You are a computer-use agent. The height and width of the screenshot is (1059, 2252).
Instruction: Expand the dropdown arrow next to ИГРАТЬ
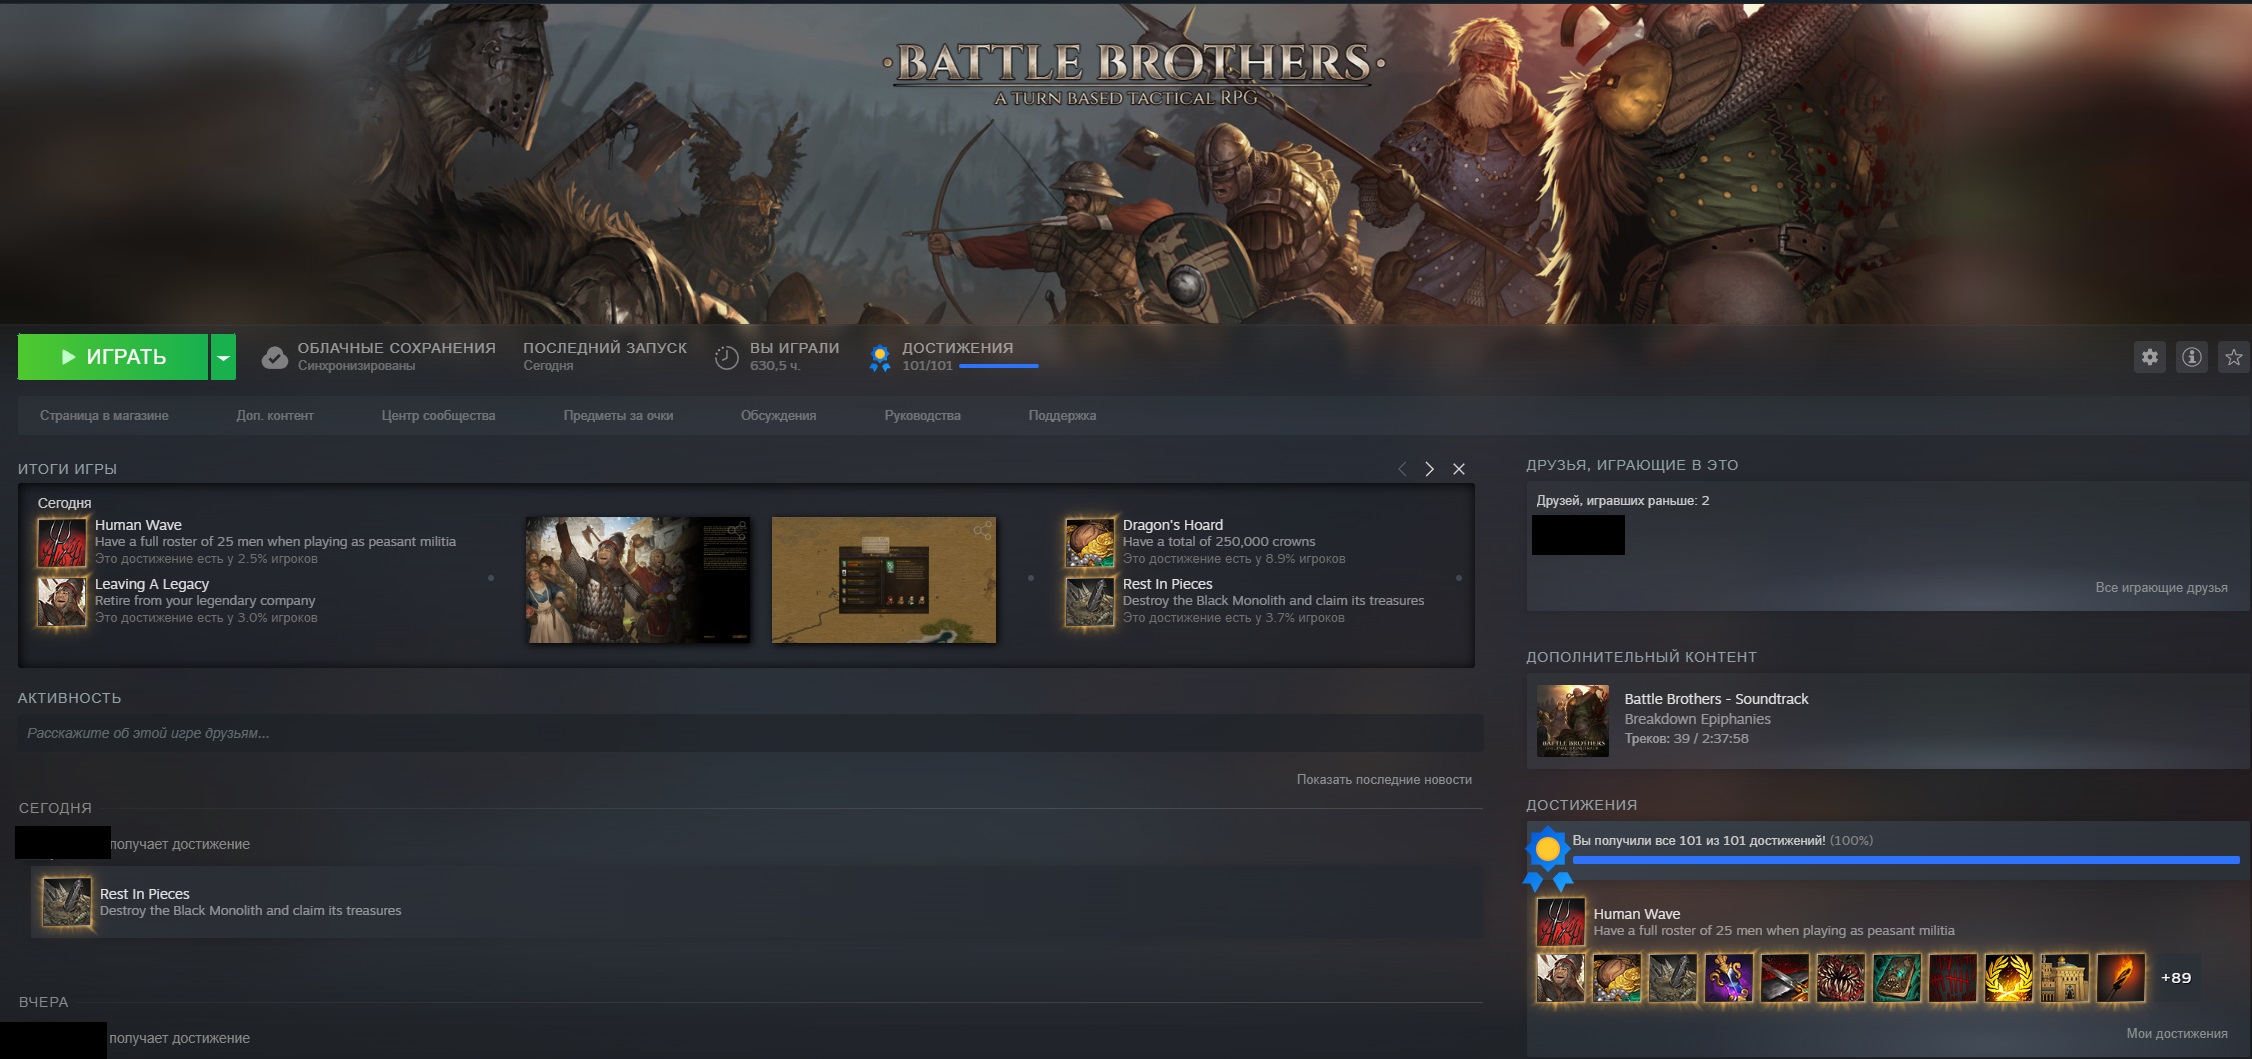pyautogui.click(x=224, y=357)
